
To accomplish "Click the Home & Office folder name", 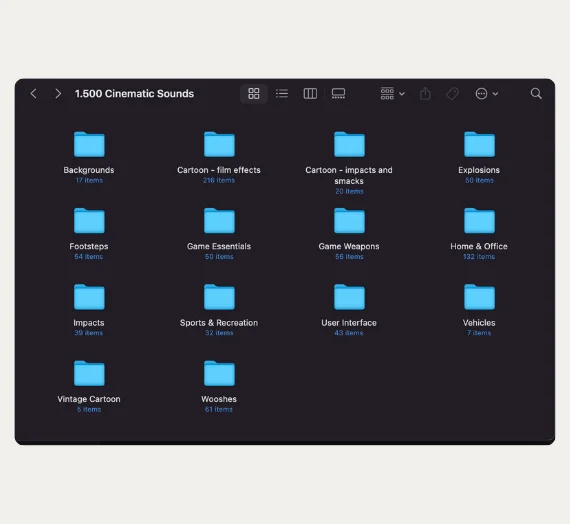I will pyautogui.click(x=479, y=247).
